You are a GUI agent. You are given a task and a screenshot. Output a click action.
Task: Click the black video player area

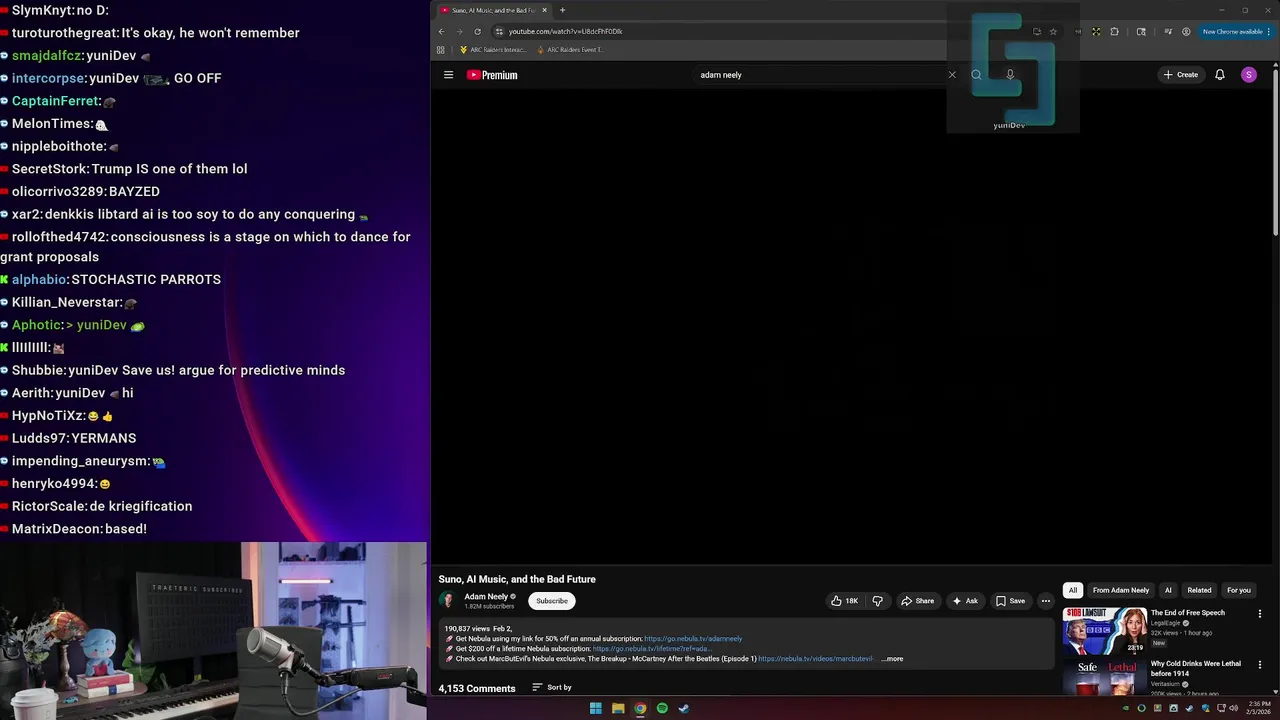(x=850, y=328)
